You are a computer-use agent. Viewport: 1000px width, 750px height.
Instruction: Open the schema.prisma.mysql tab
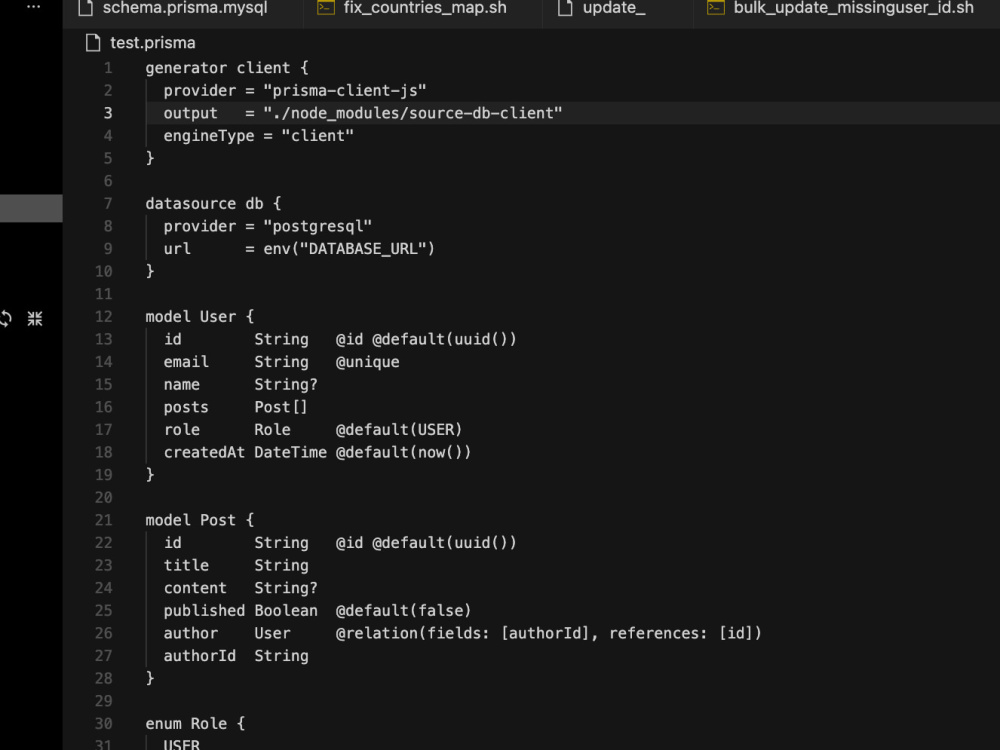coord(185,8)
